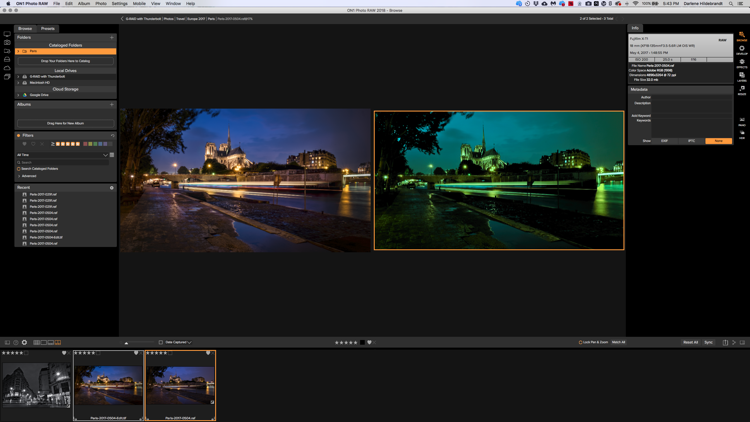
Task: Enable Search Cataloged Folders checkbox
Action: pos(19,169)
